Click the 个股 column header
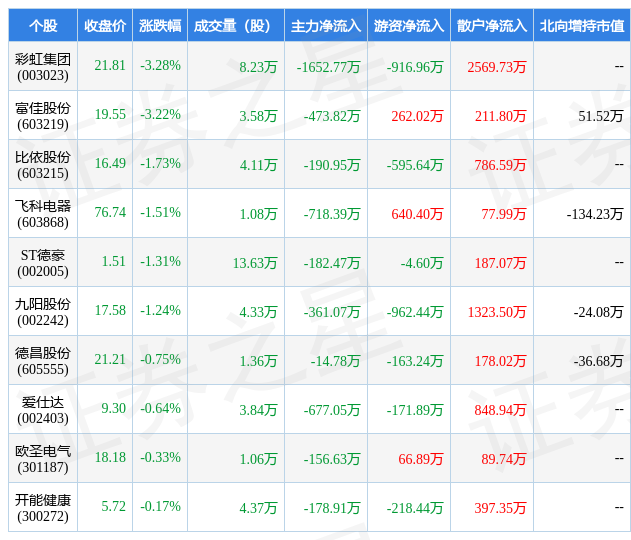631x540 pixels. point(43,26)
